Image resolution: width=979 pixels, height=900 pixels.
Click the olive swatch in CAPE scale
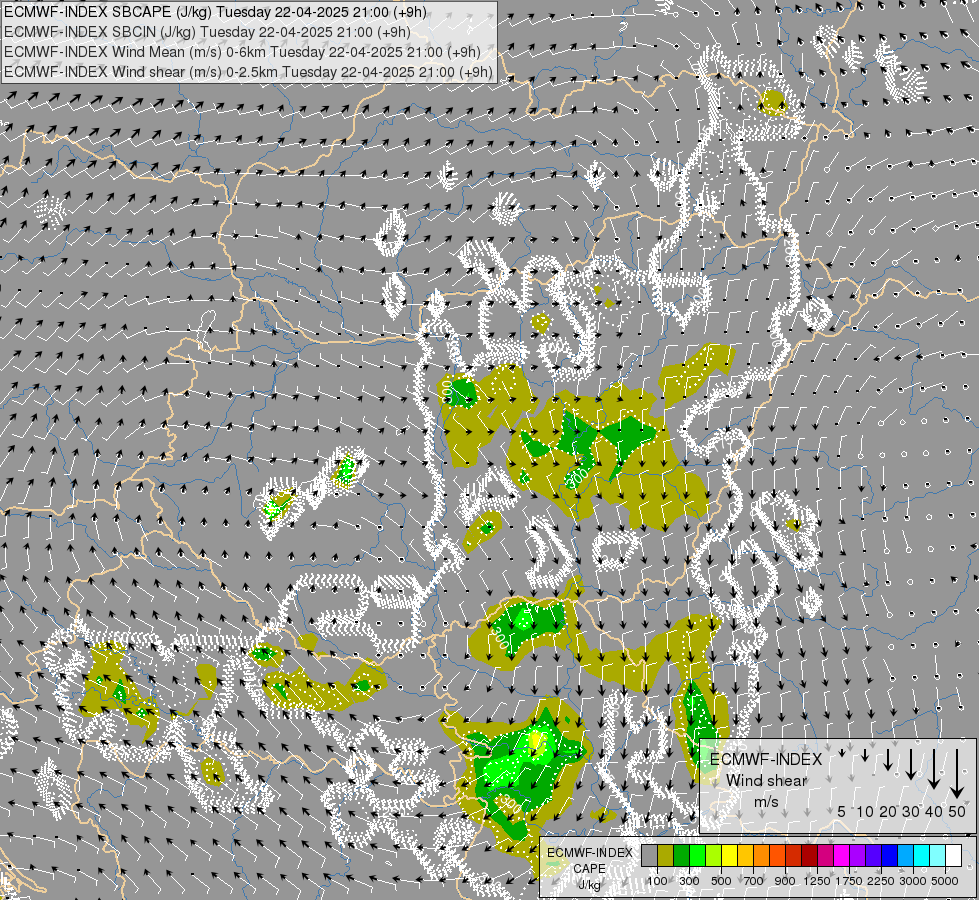pyautogui.click(x=666, y=856)
